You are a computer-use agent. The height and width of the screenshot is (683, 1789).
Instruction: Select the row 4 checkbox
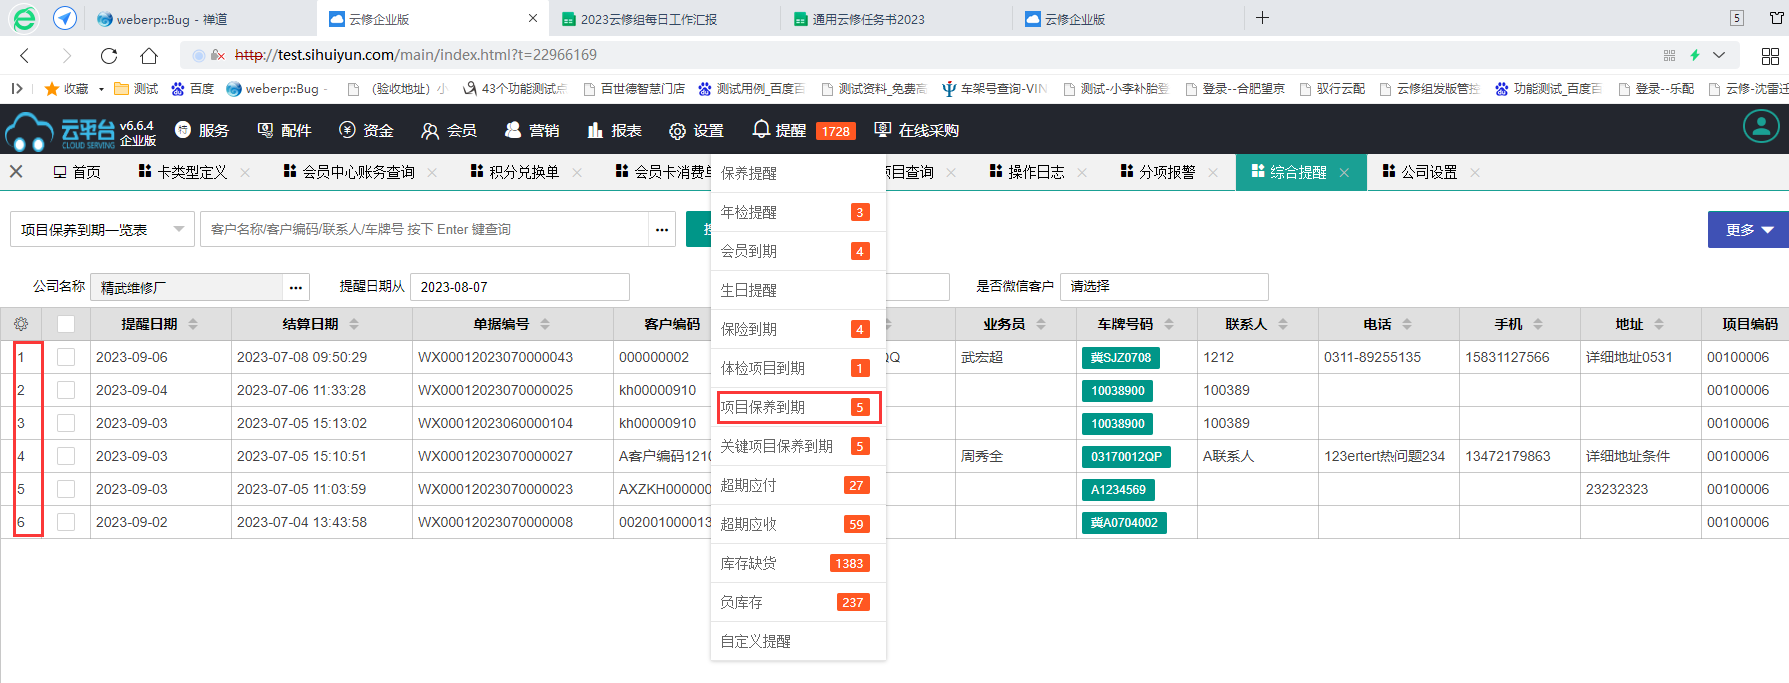66,456
